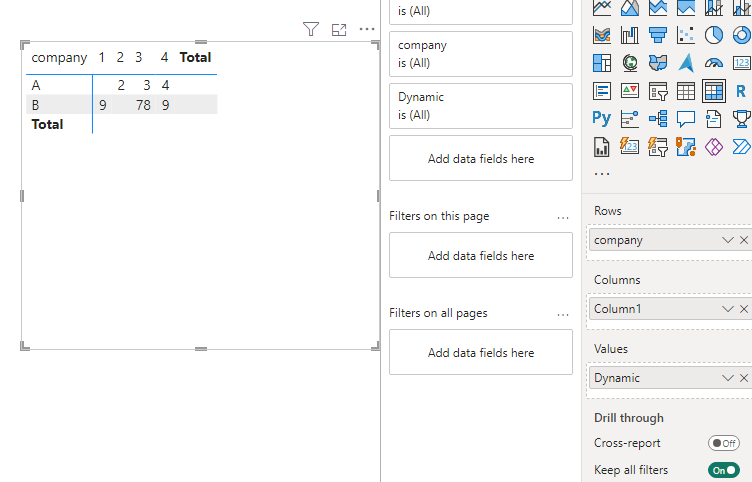Expand the Dynamic is (All) filter card
The width and height of the screenshot is (752, 482).
(481, 106)
